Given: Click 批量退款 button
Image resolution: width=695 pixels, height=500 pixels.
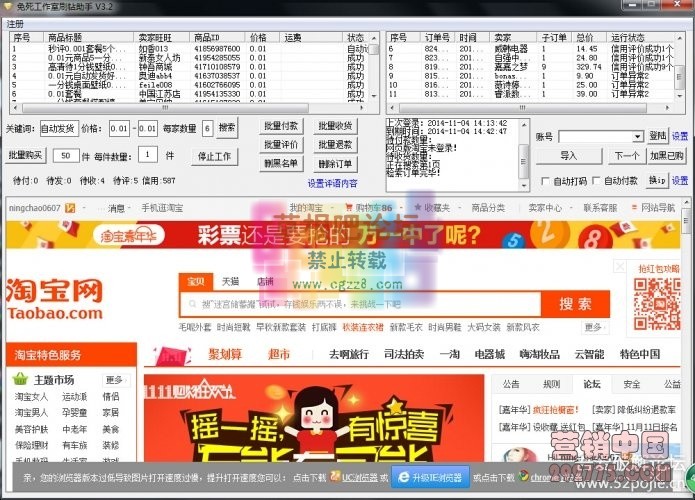Looking at the screenshot, I should [335, 145].
